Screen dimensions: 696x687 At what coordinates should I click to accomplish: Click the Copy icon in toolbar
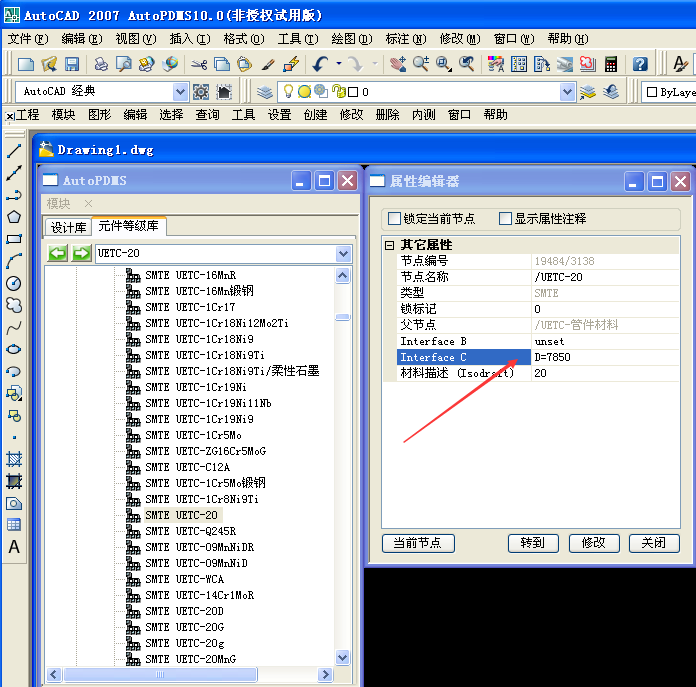pyautogui.click(x=222, y=64)
